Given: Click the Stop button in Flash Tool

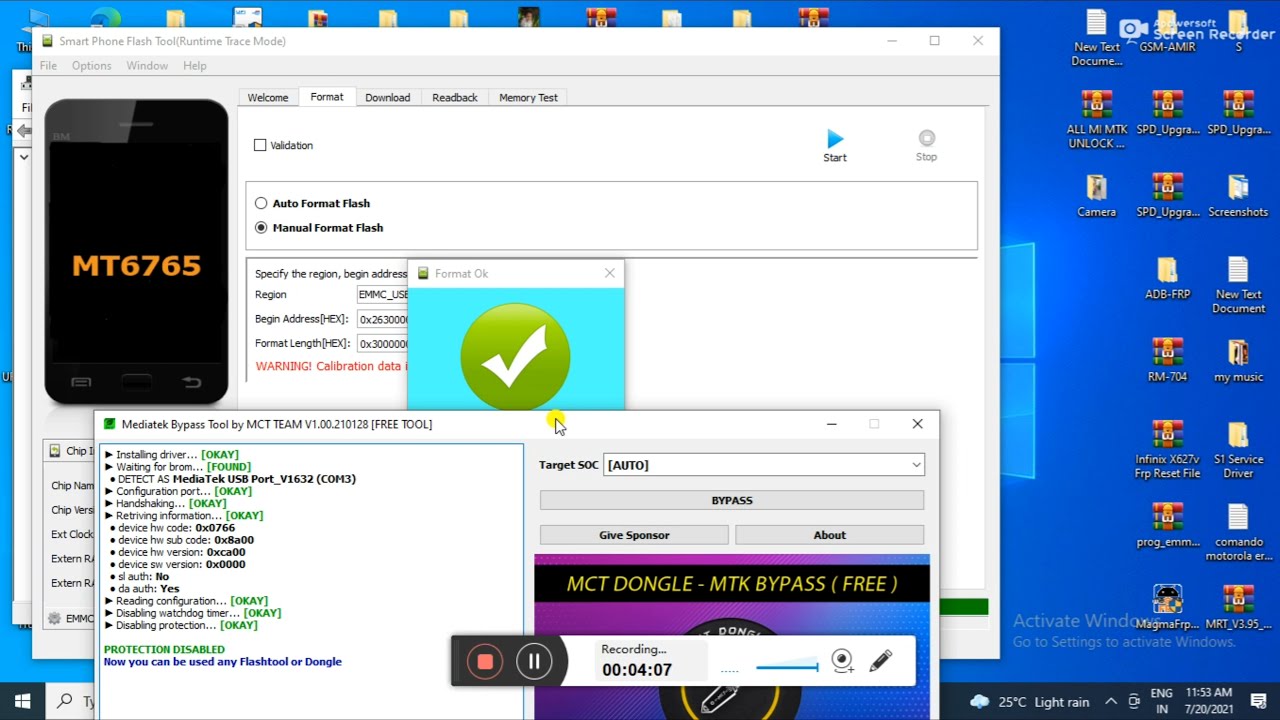Looking at the screenshot, I should 926,146.
